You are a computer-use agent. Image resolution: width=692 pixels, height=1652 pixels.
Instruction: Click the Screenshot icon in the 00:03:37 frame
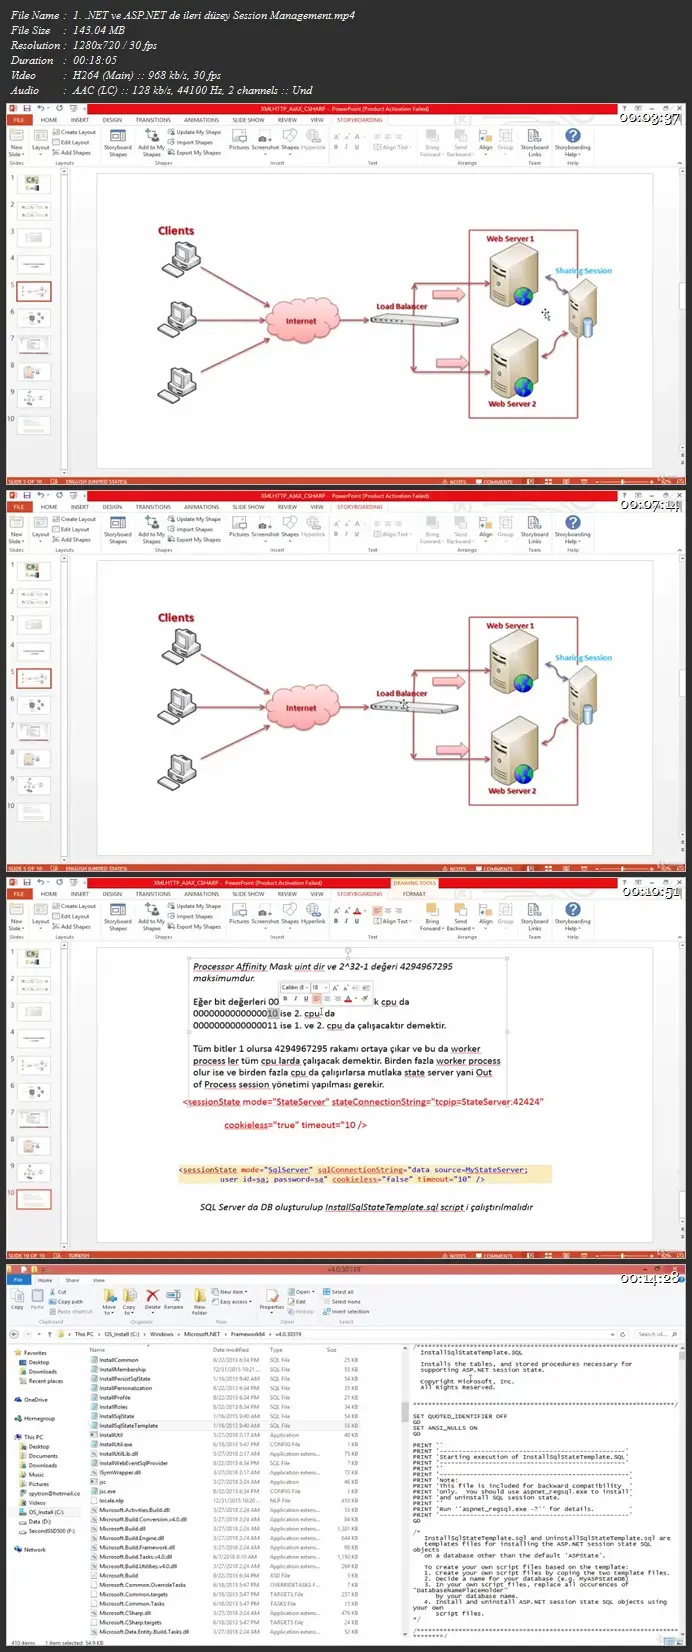pos(265,139)
